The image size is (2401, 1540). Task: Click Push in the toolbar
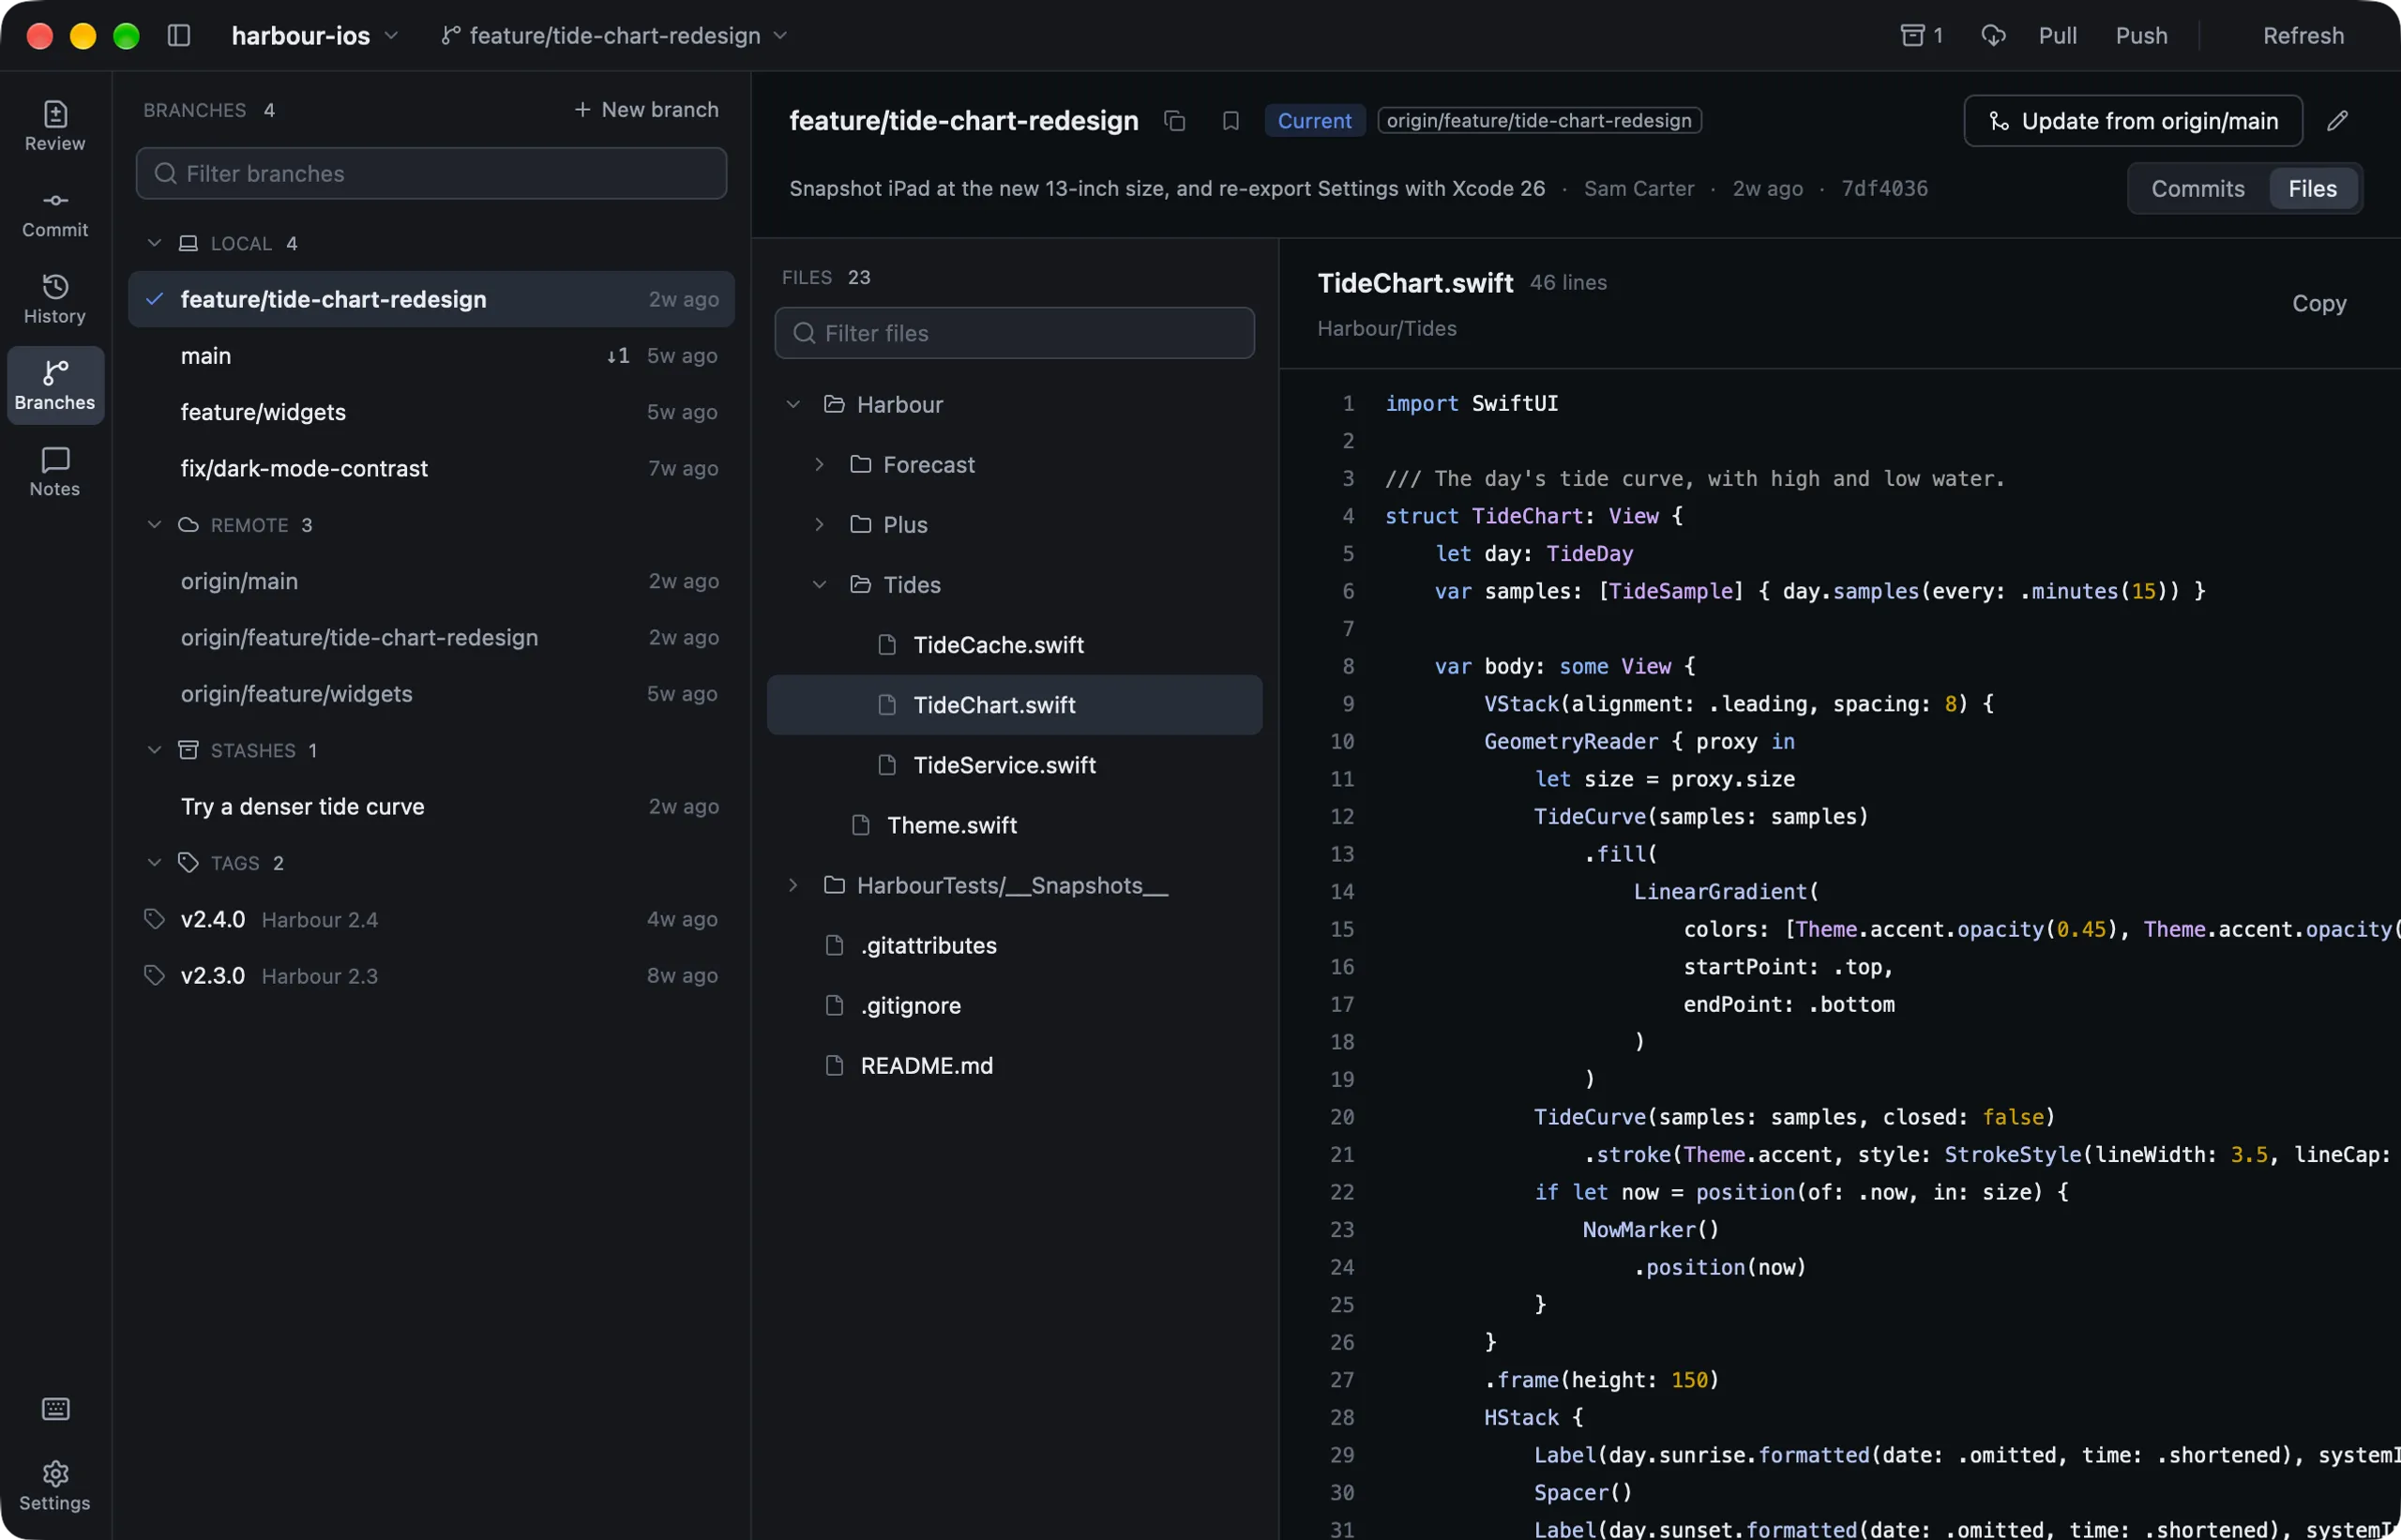(x=2141, y=36)
